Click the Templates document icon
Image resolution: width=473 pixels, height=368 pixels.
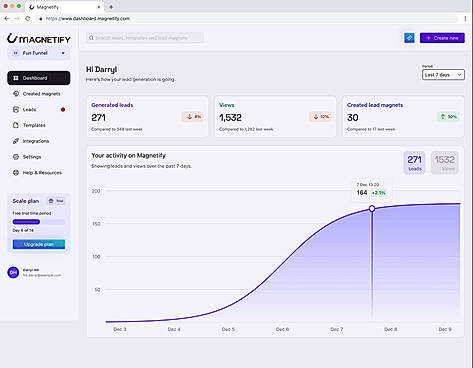(x=16, y=125)
